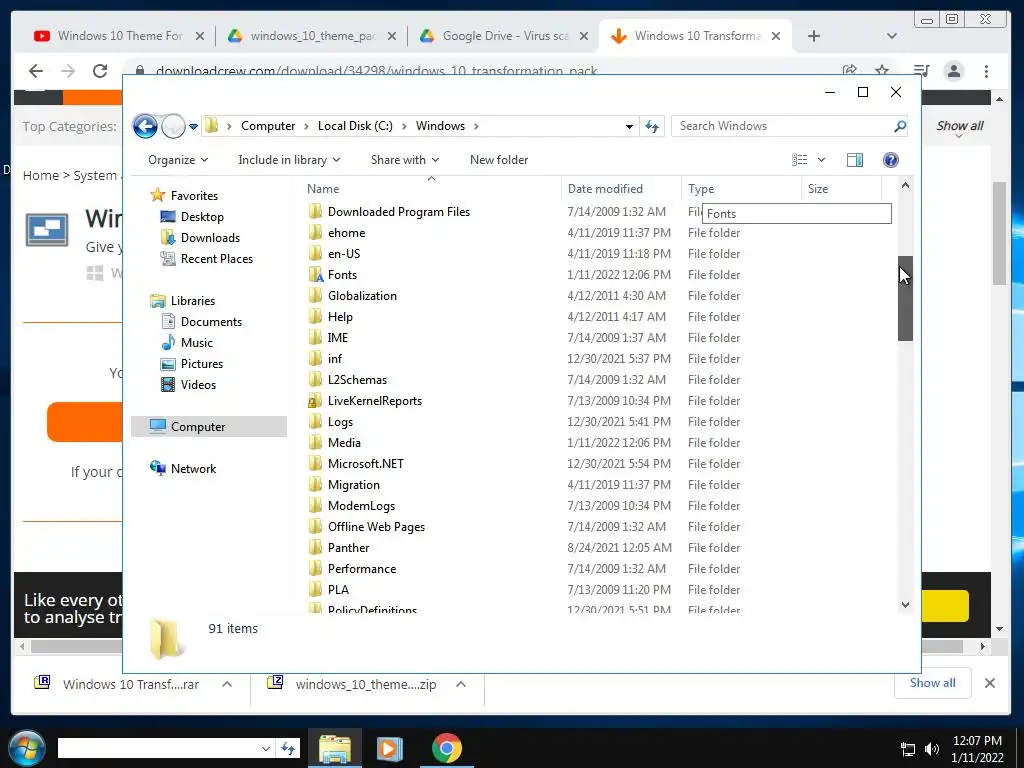This screenshot has width=1024, height=768.
Task: Toggle the preview pane icon
Action: point(855,160)
